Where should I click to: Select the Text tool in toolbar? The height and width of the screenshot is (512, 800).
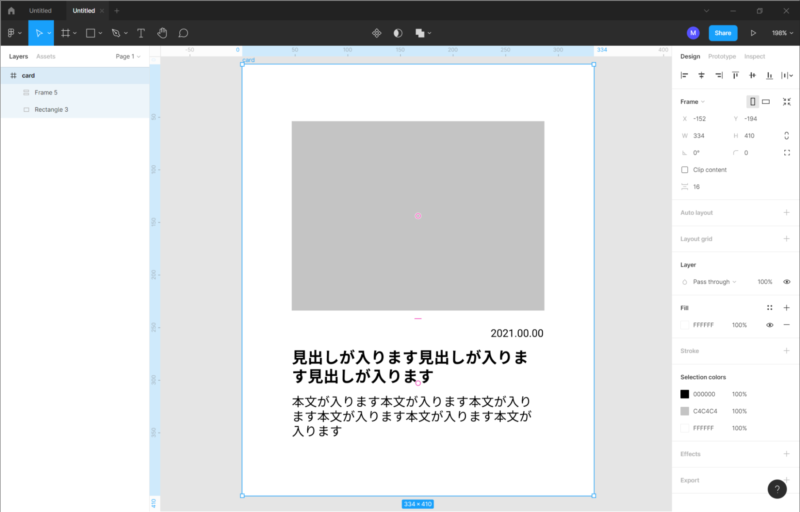click(x=140, y=33)
